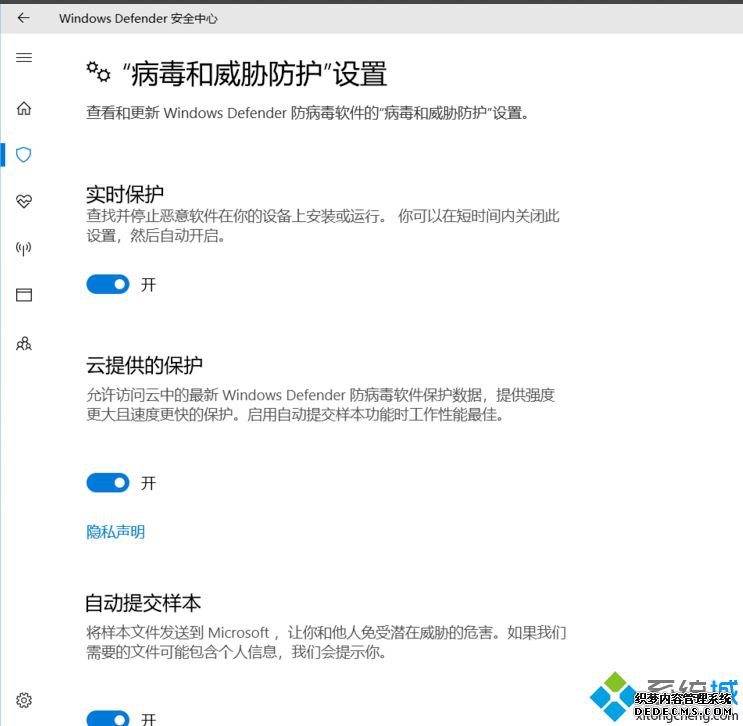Screen dimensions: 743x726
Task: Click the gears icon beside the page title
Action: 98,72
